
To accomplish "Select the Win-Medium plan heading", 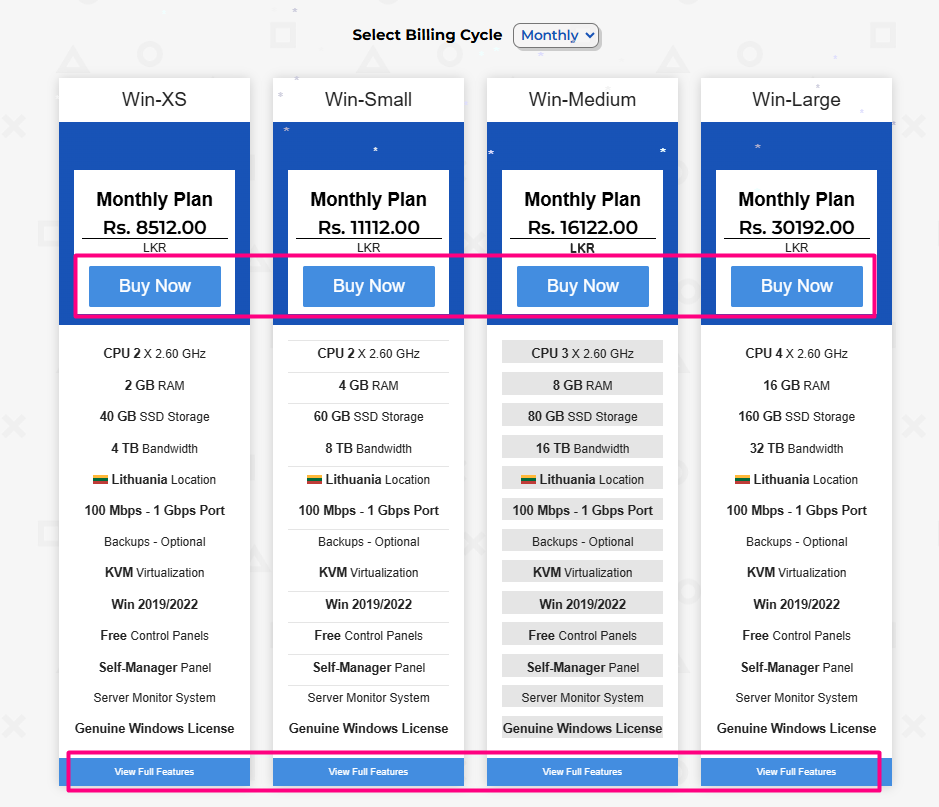I will point(582,100).
